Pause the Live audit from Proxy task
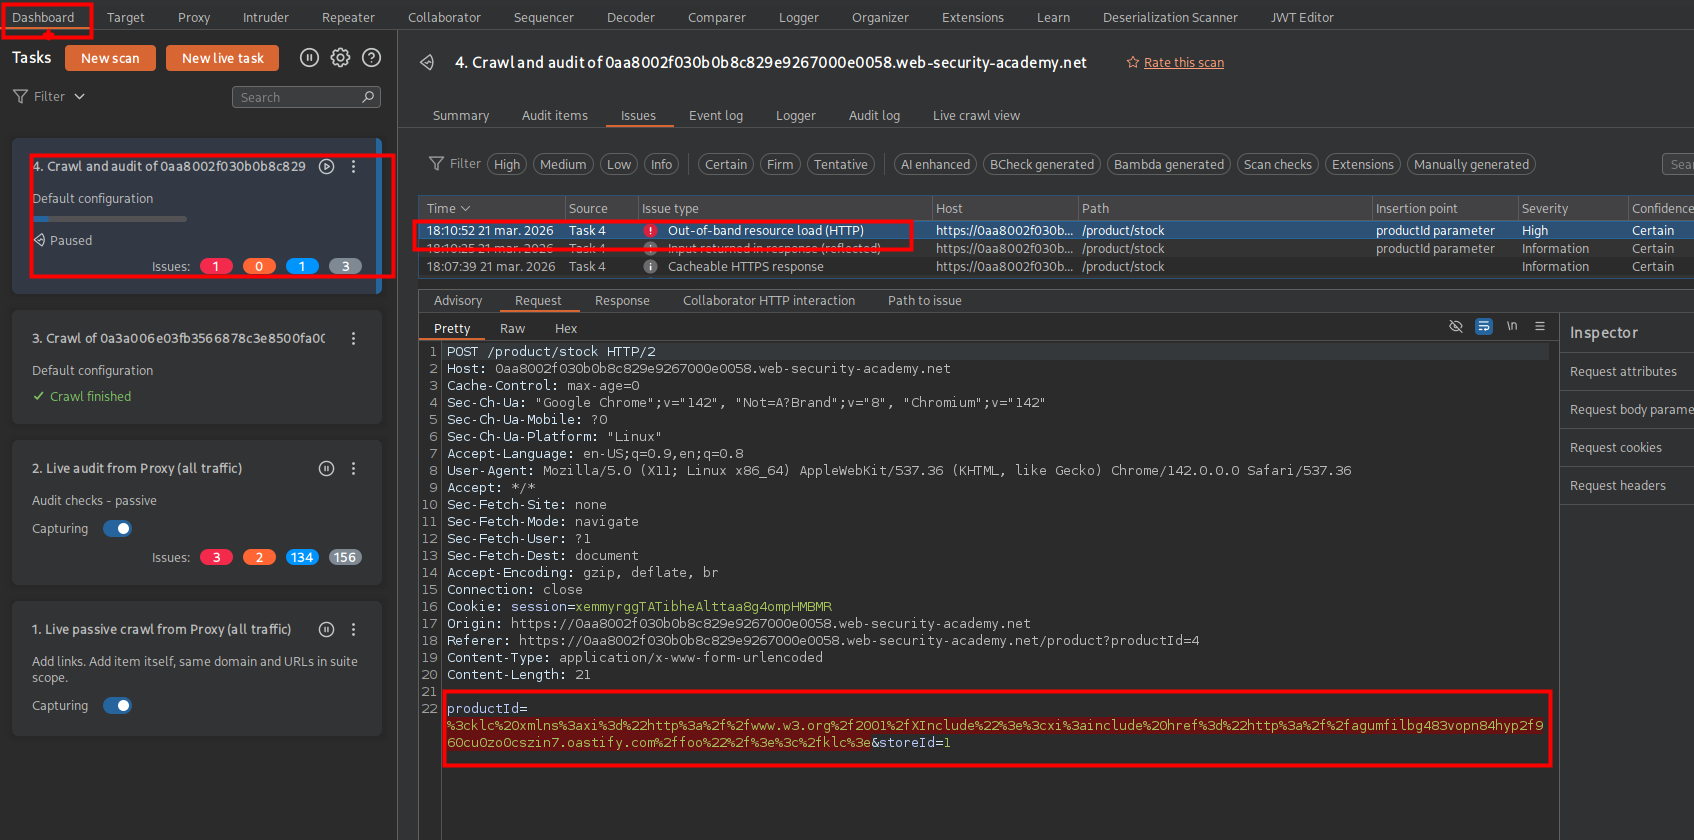Screen dimensions: 1694x840 pyautogui.click(x=326, y=469)
